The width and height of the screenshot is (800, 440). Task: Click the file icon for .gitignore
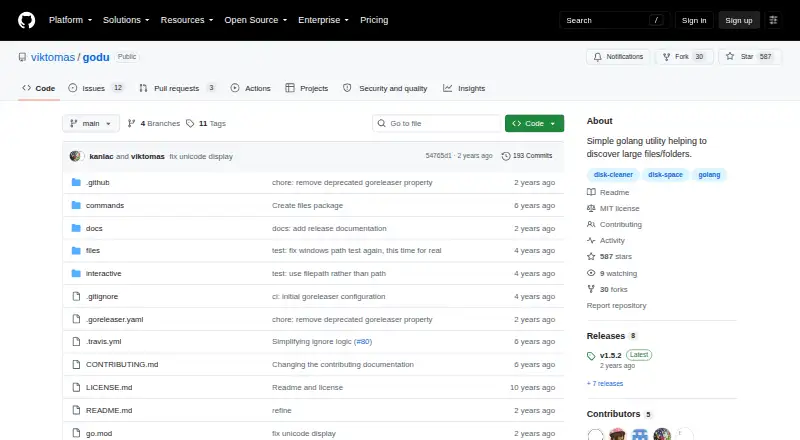pyautogui.click(x=76, y=297)
